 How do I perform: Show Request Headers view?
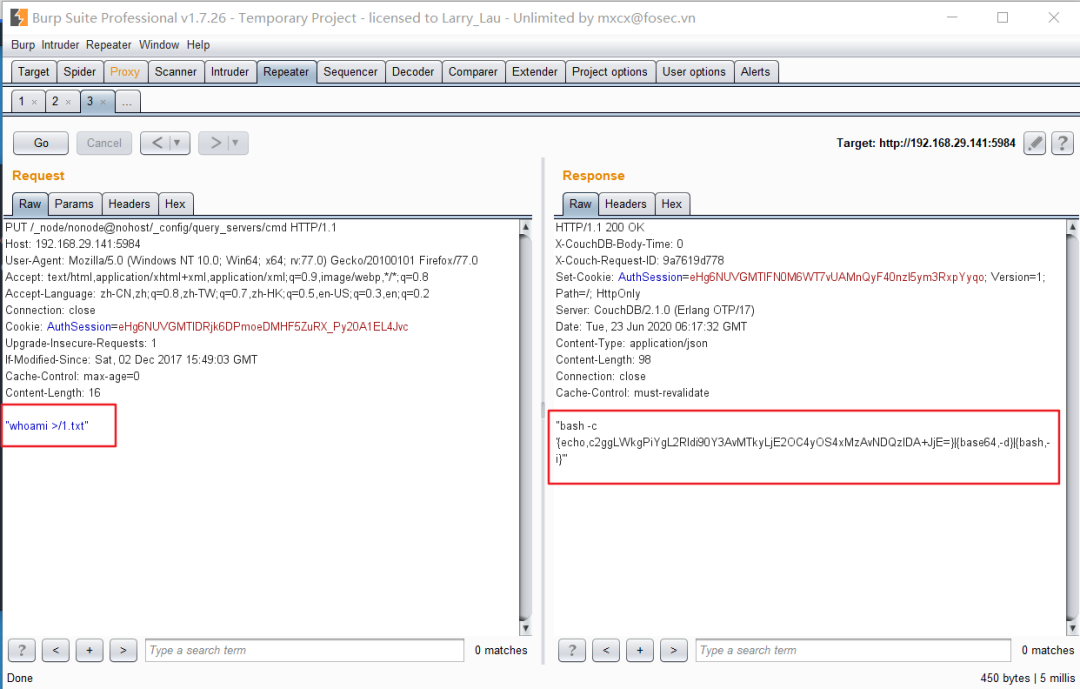click(x=129, y=204)
